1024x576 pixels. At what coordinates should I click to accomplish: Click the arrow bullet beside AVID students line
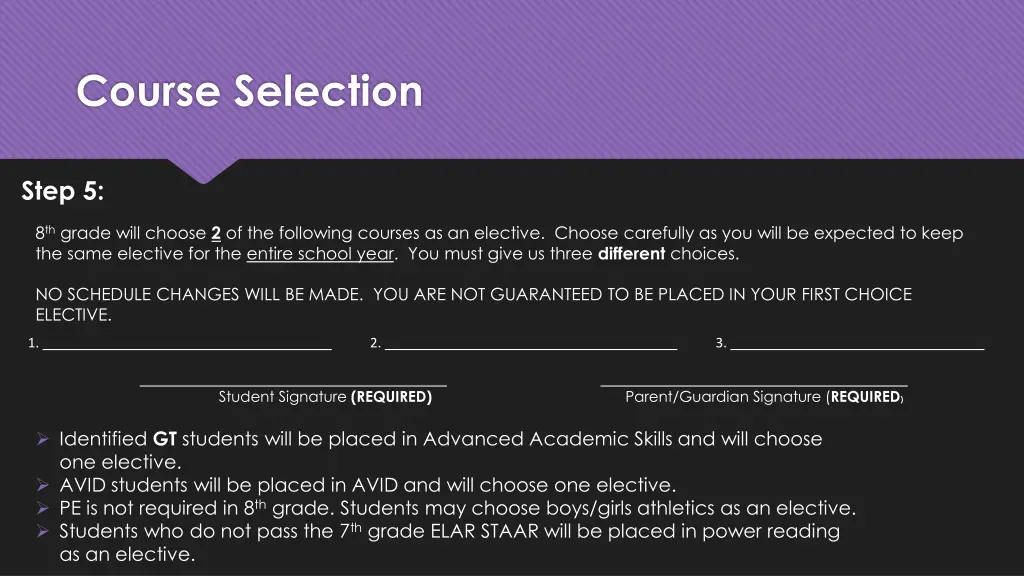tap(42, 485)
